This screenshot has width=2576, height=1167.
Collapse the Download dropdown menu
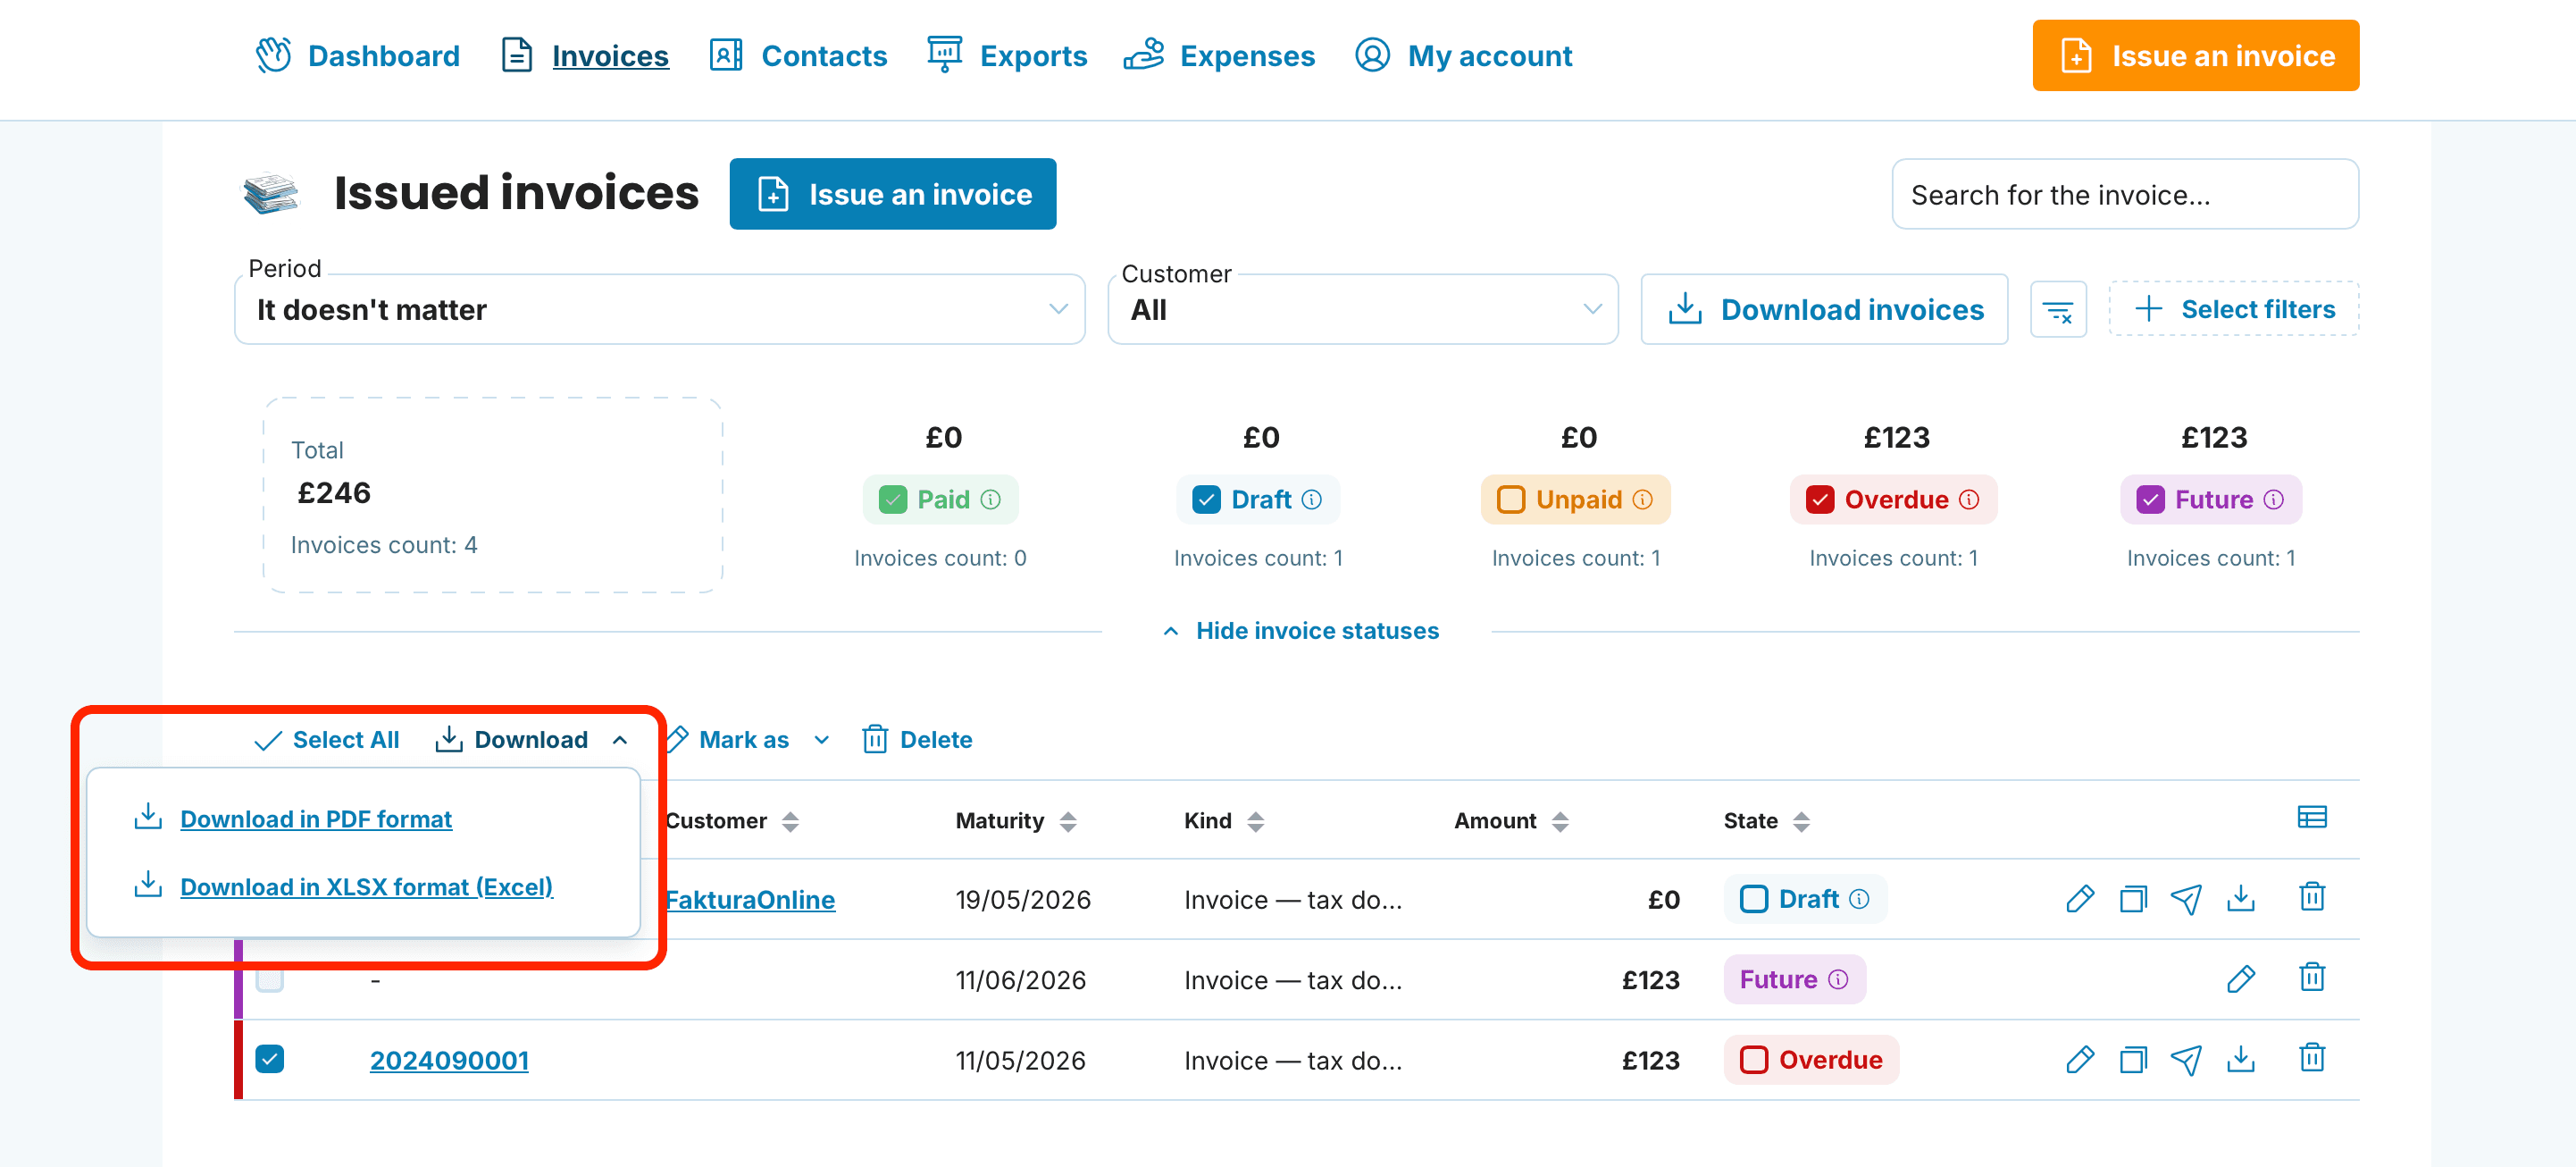click(x=531, y=740)
